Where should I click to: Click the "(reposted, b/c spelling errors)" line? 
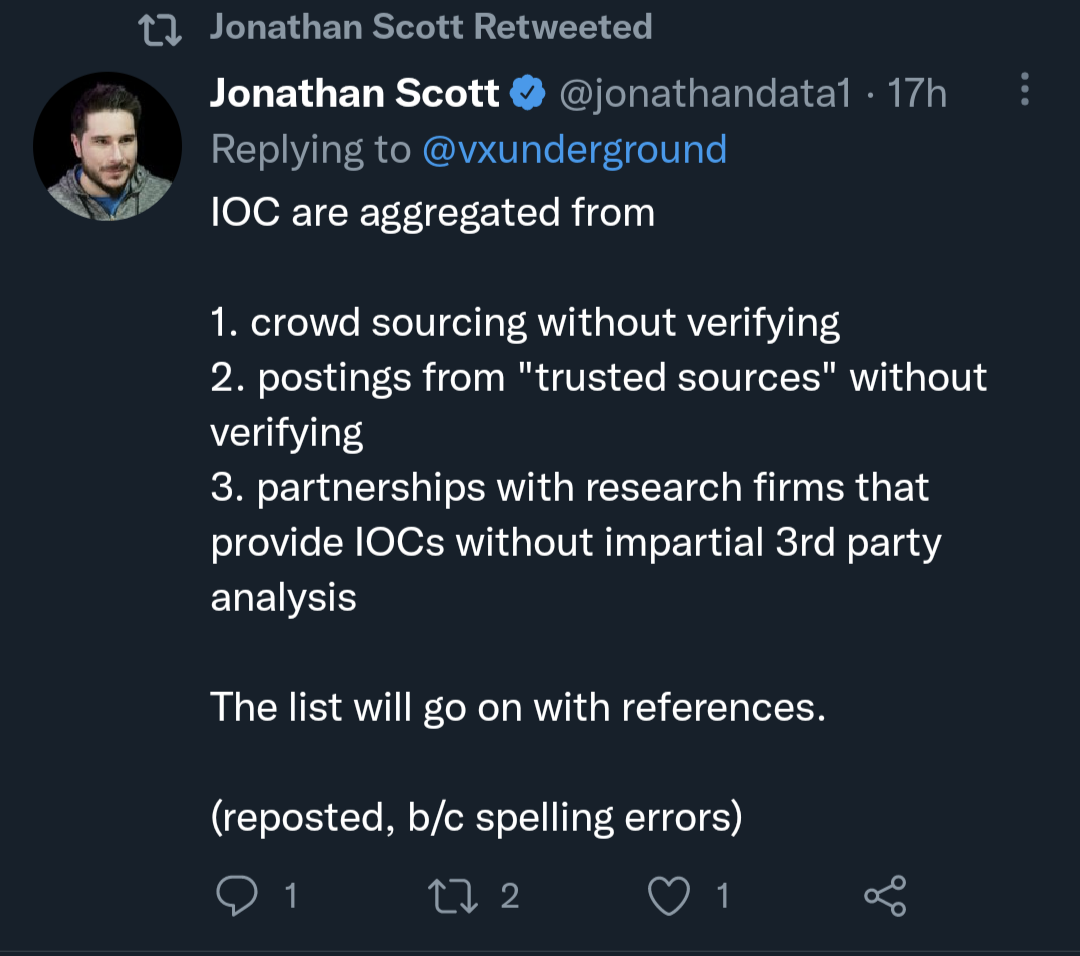476,817
